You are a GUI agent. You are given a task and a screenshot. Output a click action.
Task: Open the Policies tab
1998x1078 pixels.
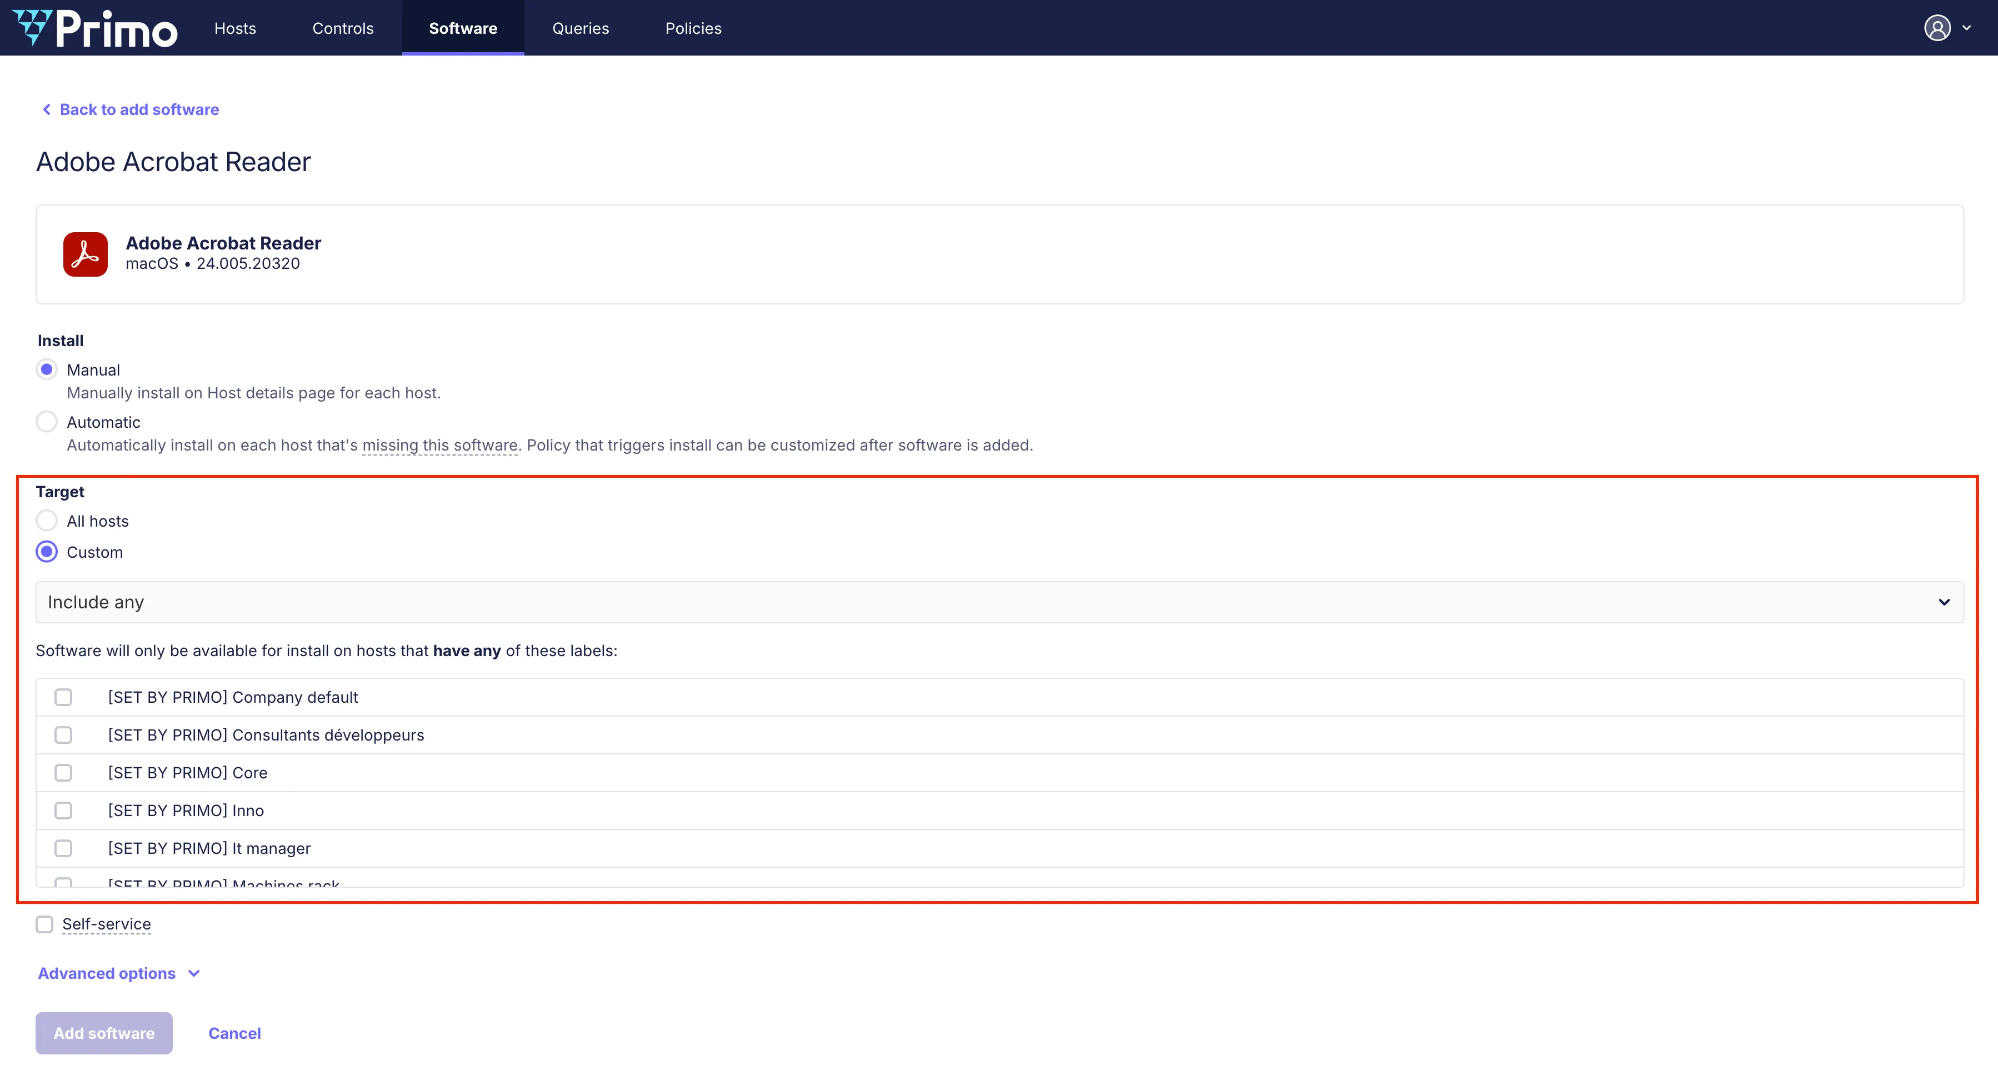pos(693,28)
